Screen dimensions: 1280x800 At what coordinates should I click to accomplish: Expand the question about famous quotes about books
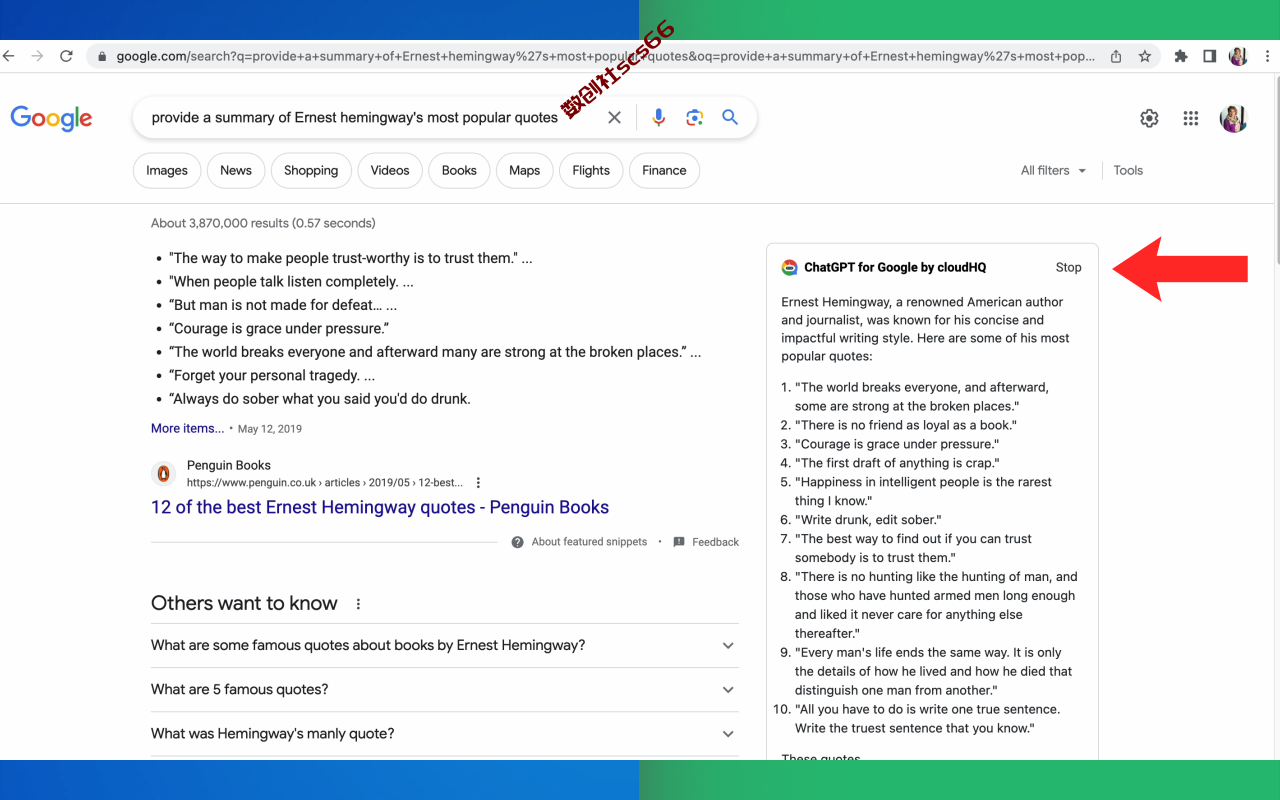(x=445, y=645)
